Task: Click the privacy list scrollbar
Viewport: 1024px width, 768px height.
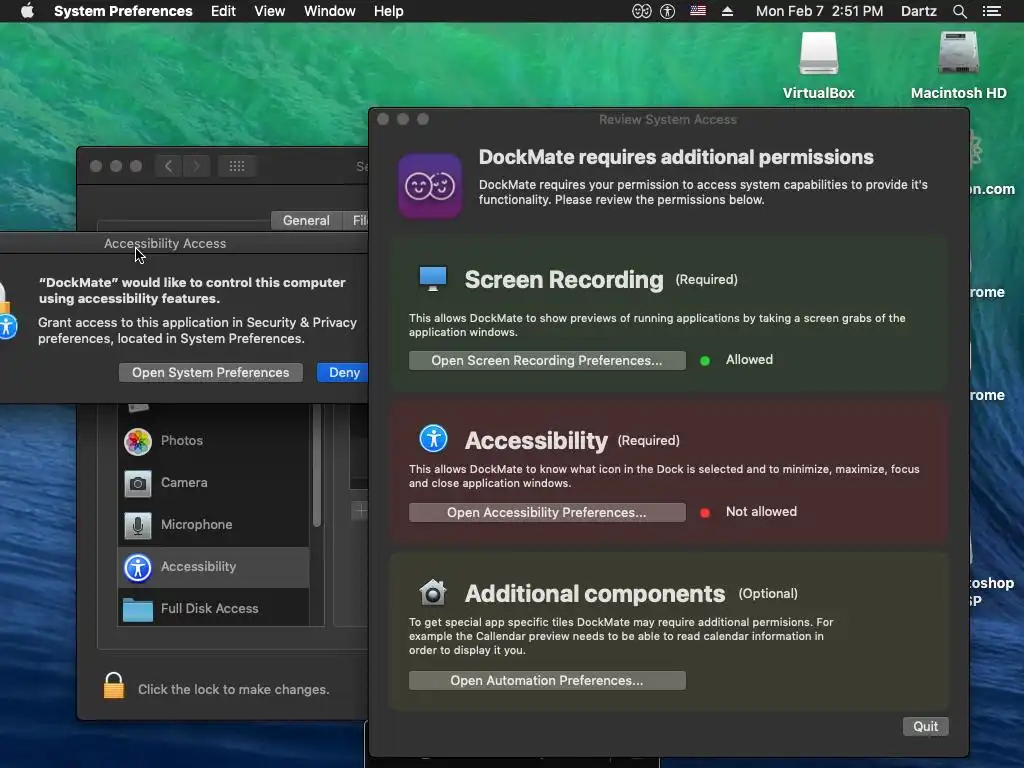Action: tap(317, 466)
